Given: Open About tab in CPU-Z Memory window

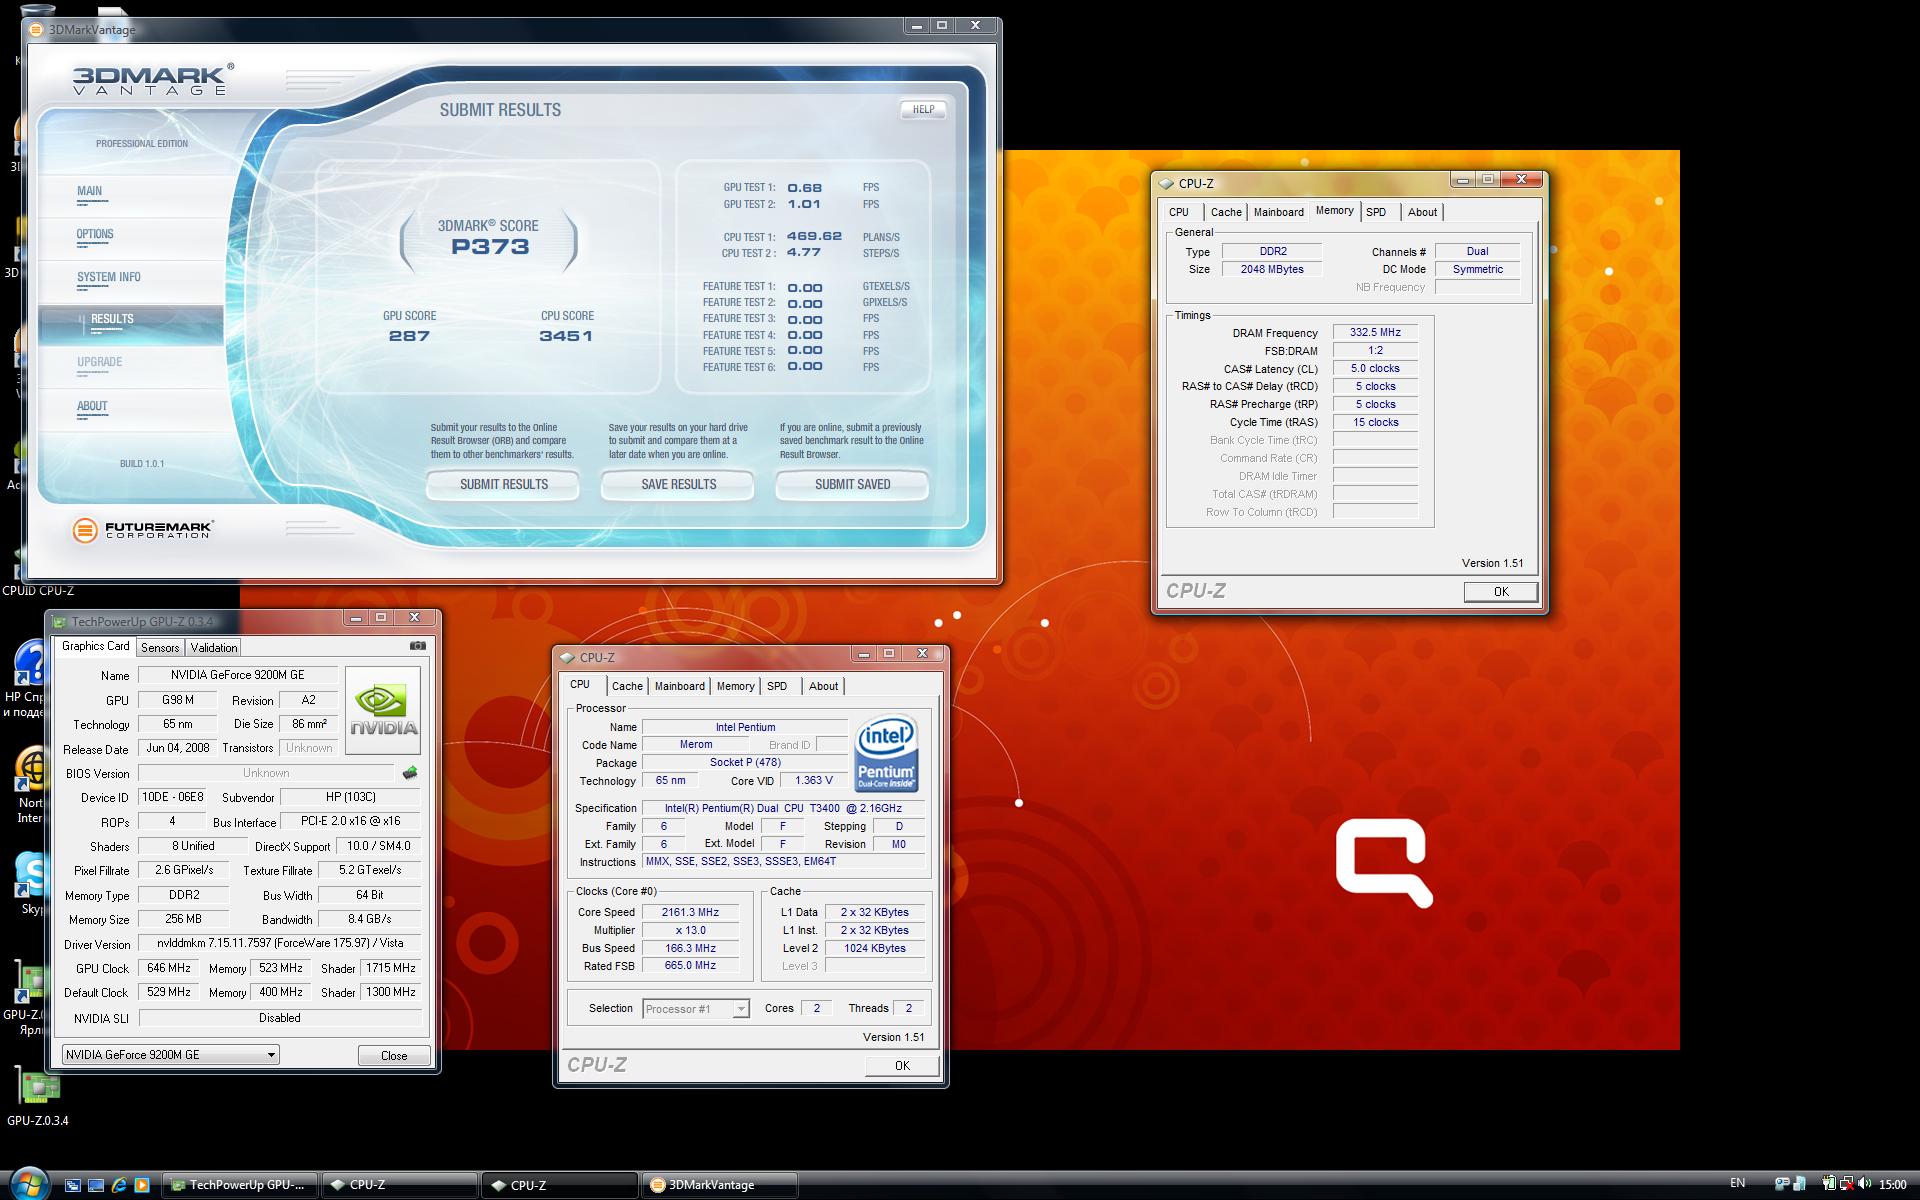Looking at the screenshot, I should 1422,212.
